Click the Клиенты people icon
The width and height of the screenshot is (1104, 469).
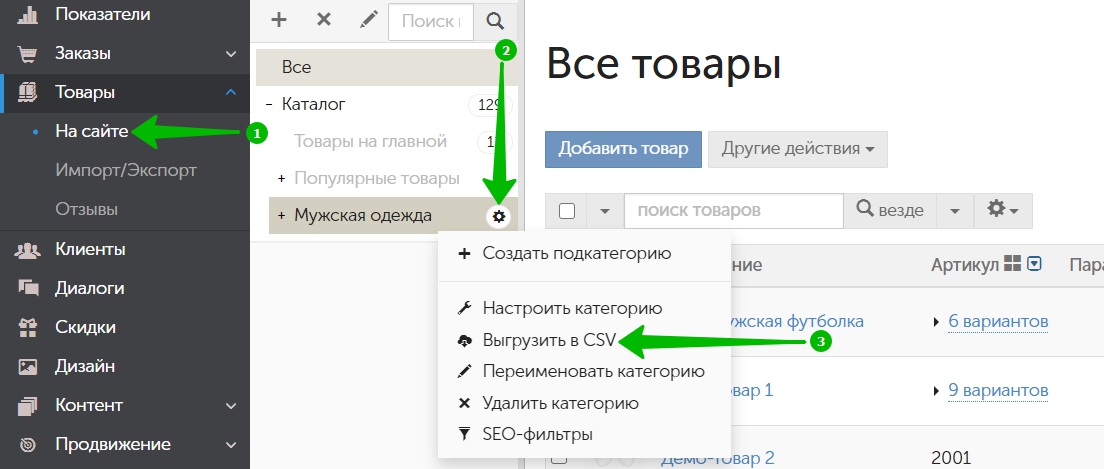click(27, 249)
